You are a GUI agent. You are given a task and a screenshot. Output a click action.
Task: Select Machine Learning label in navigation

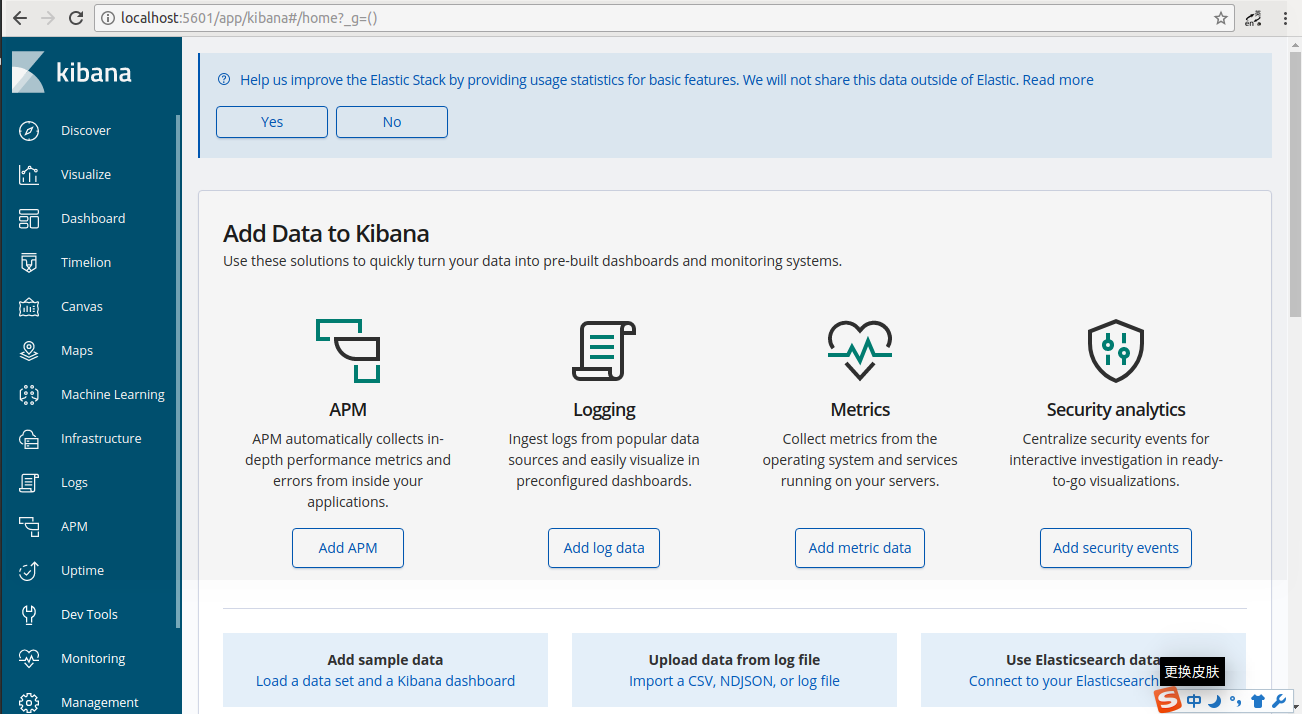(x=113, y=395)
